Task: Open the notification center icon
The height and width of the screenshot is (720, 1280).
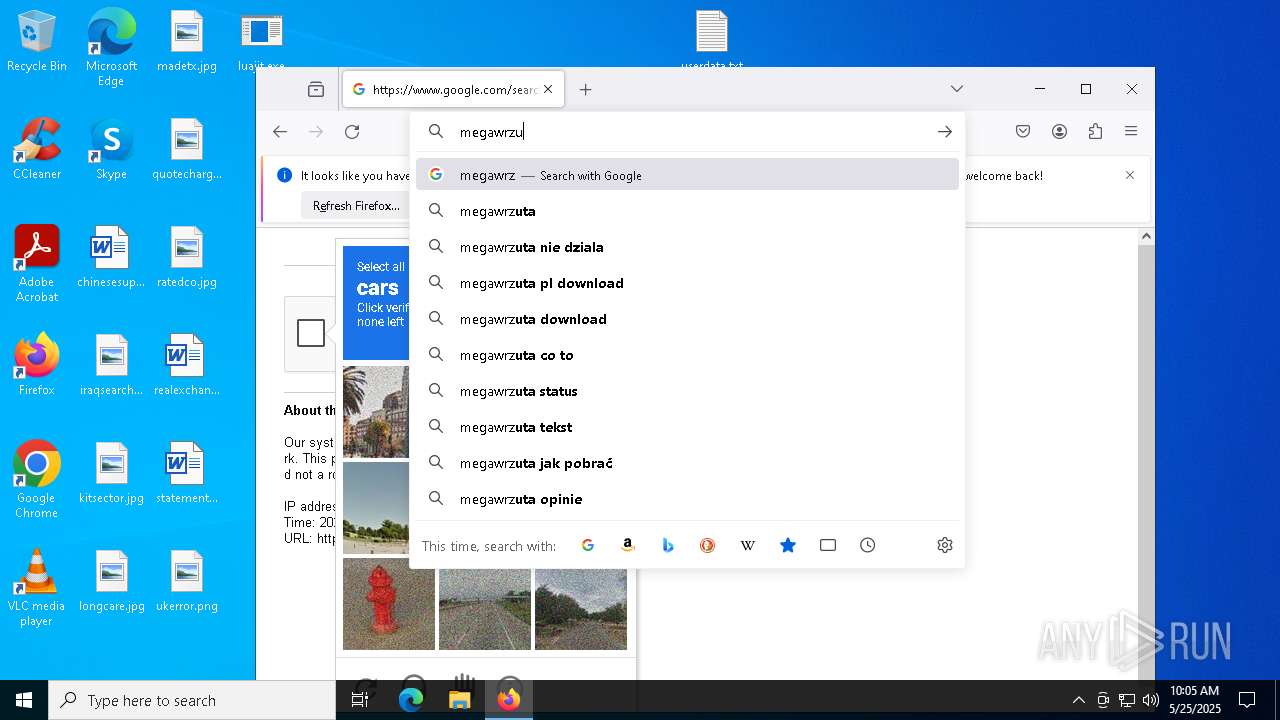Action: tap(1247, 700)
